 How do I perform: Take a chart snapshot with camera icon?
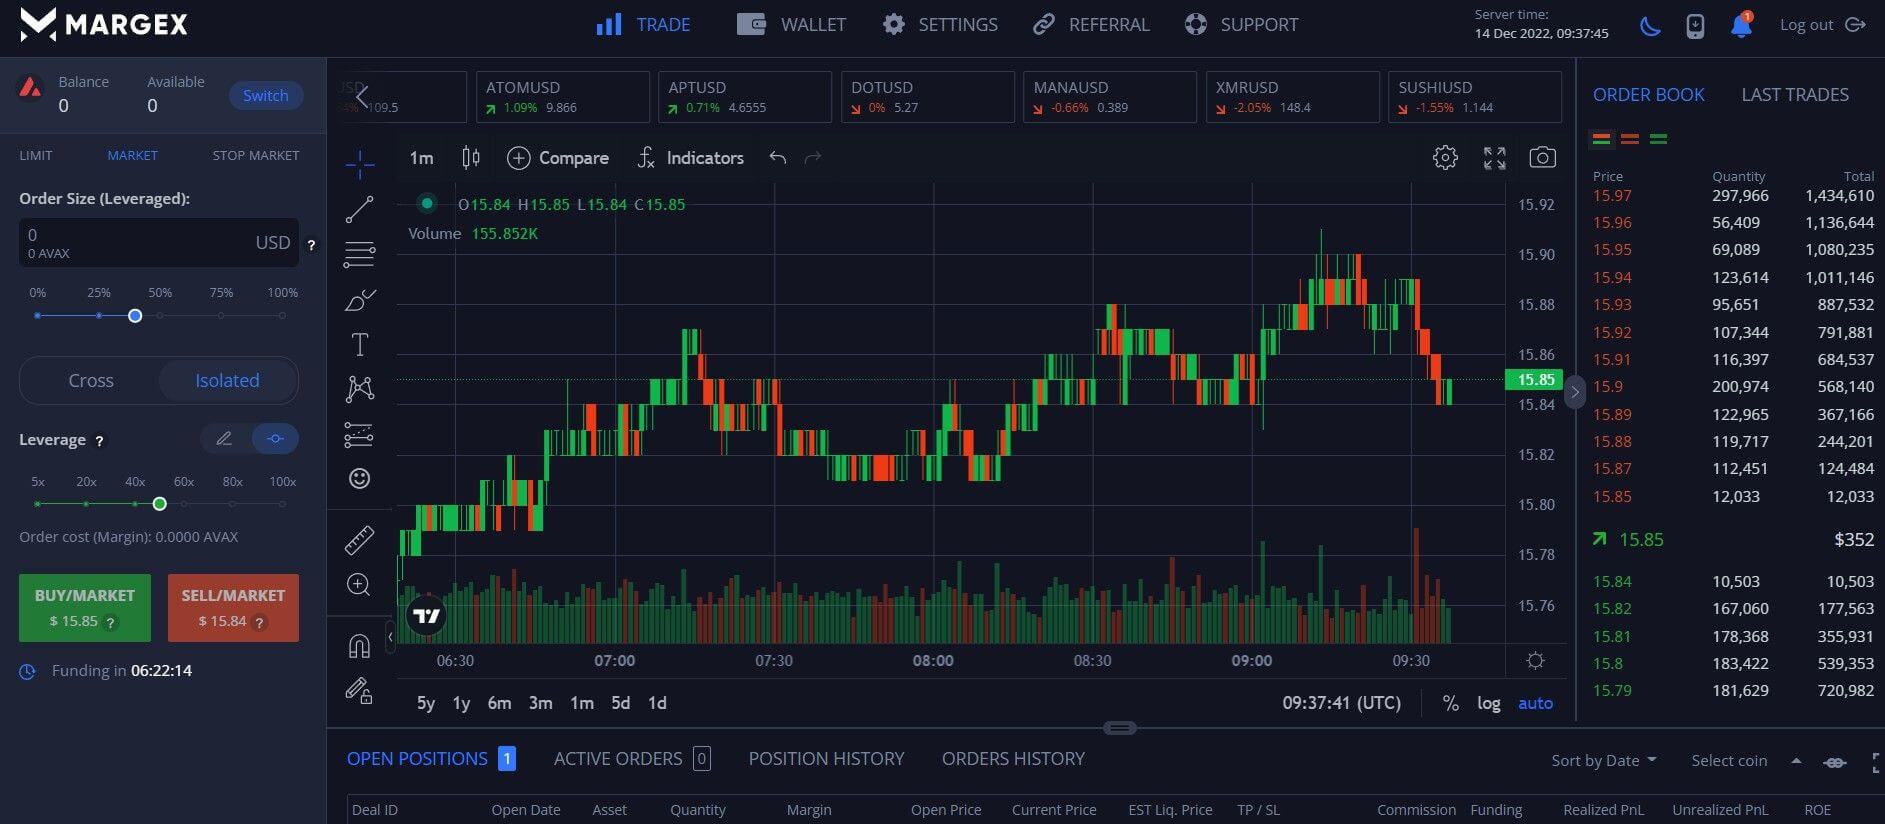(x=1542, y=158)
